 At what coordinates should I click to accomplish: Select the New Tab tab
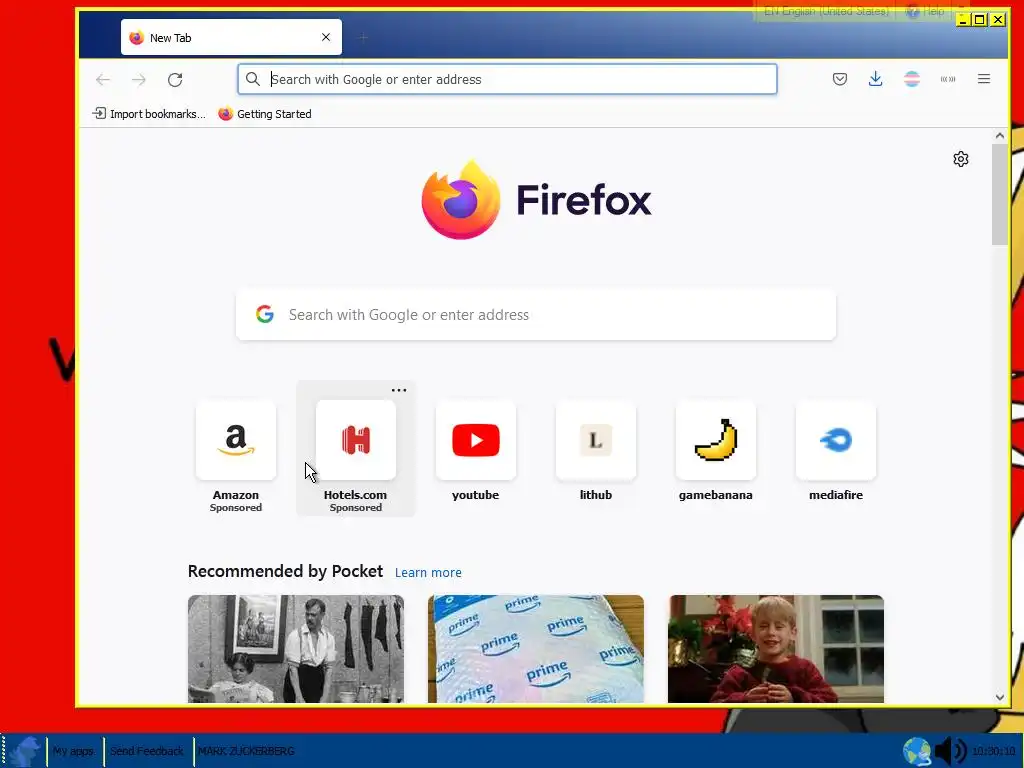231,37
